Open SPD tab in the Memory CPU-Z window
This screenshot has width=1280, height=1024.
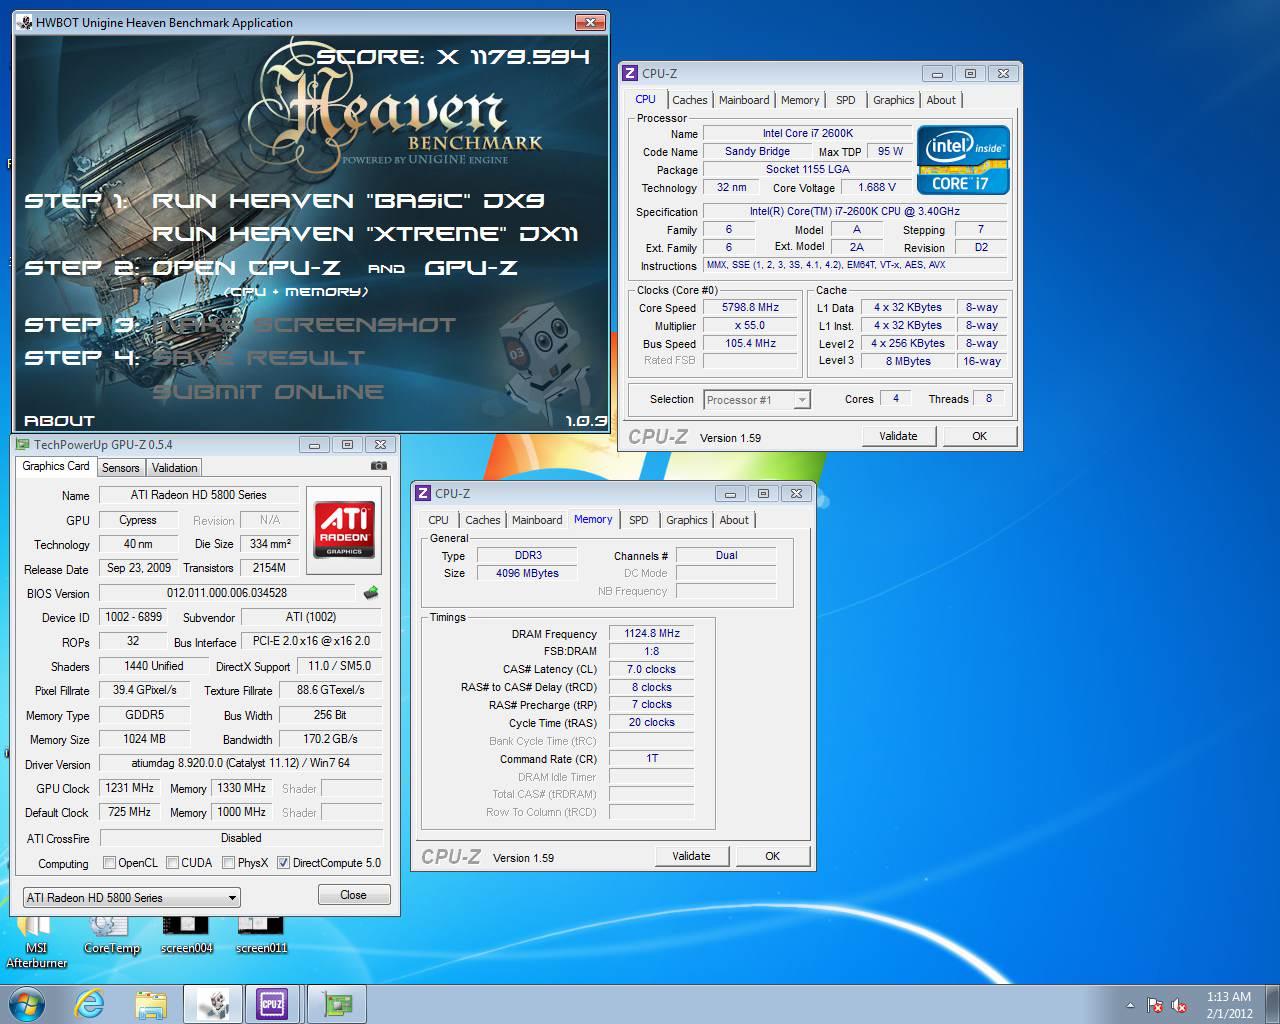[x=639, y=520]
